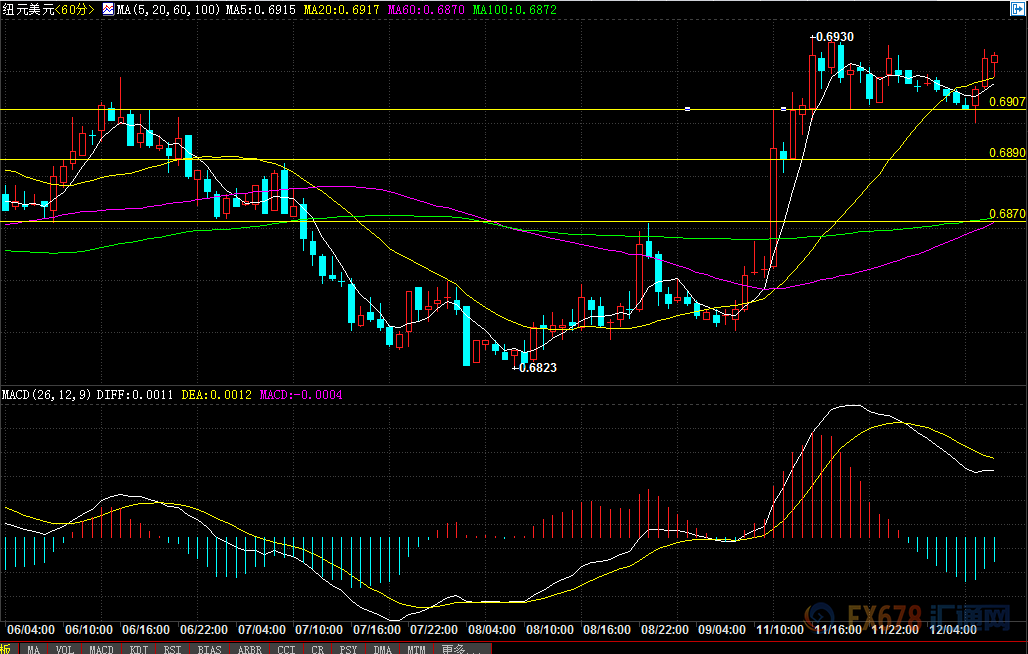Switch to the MTM indicator tab

tap(416, 649)
